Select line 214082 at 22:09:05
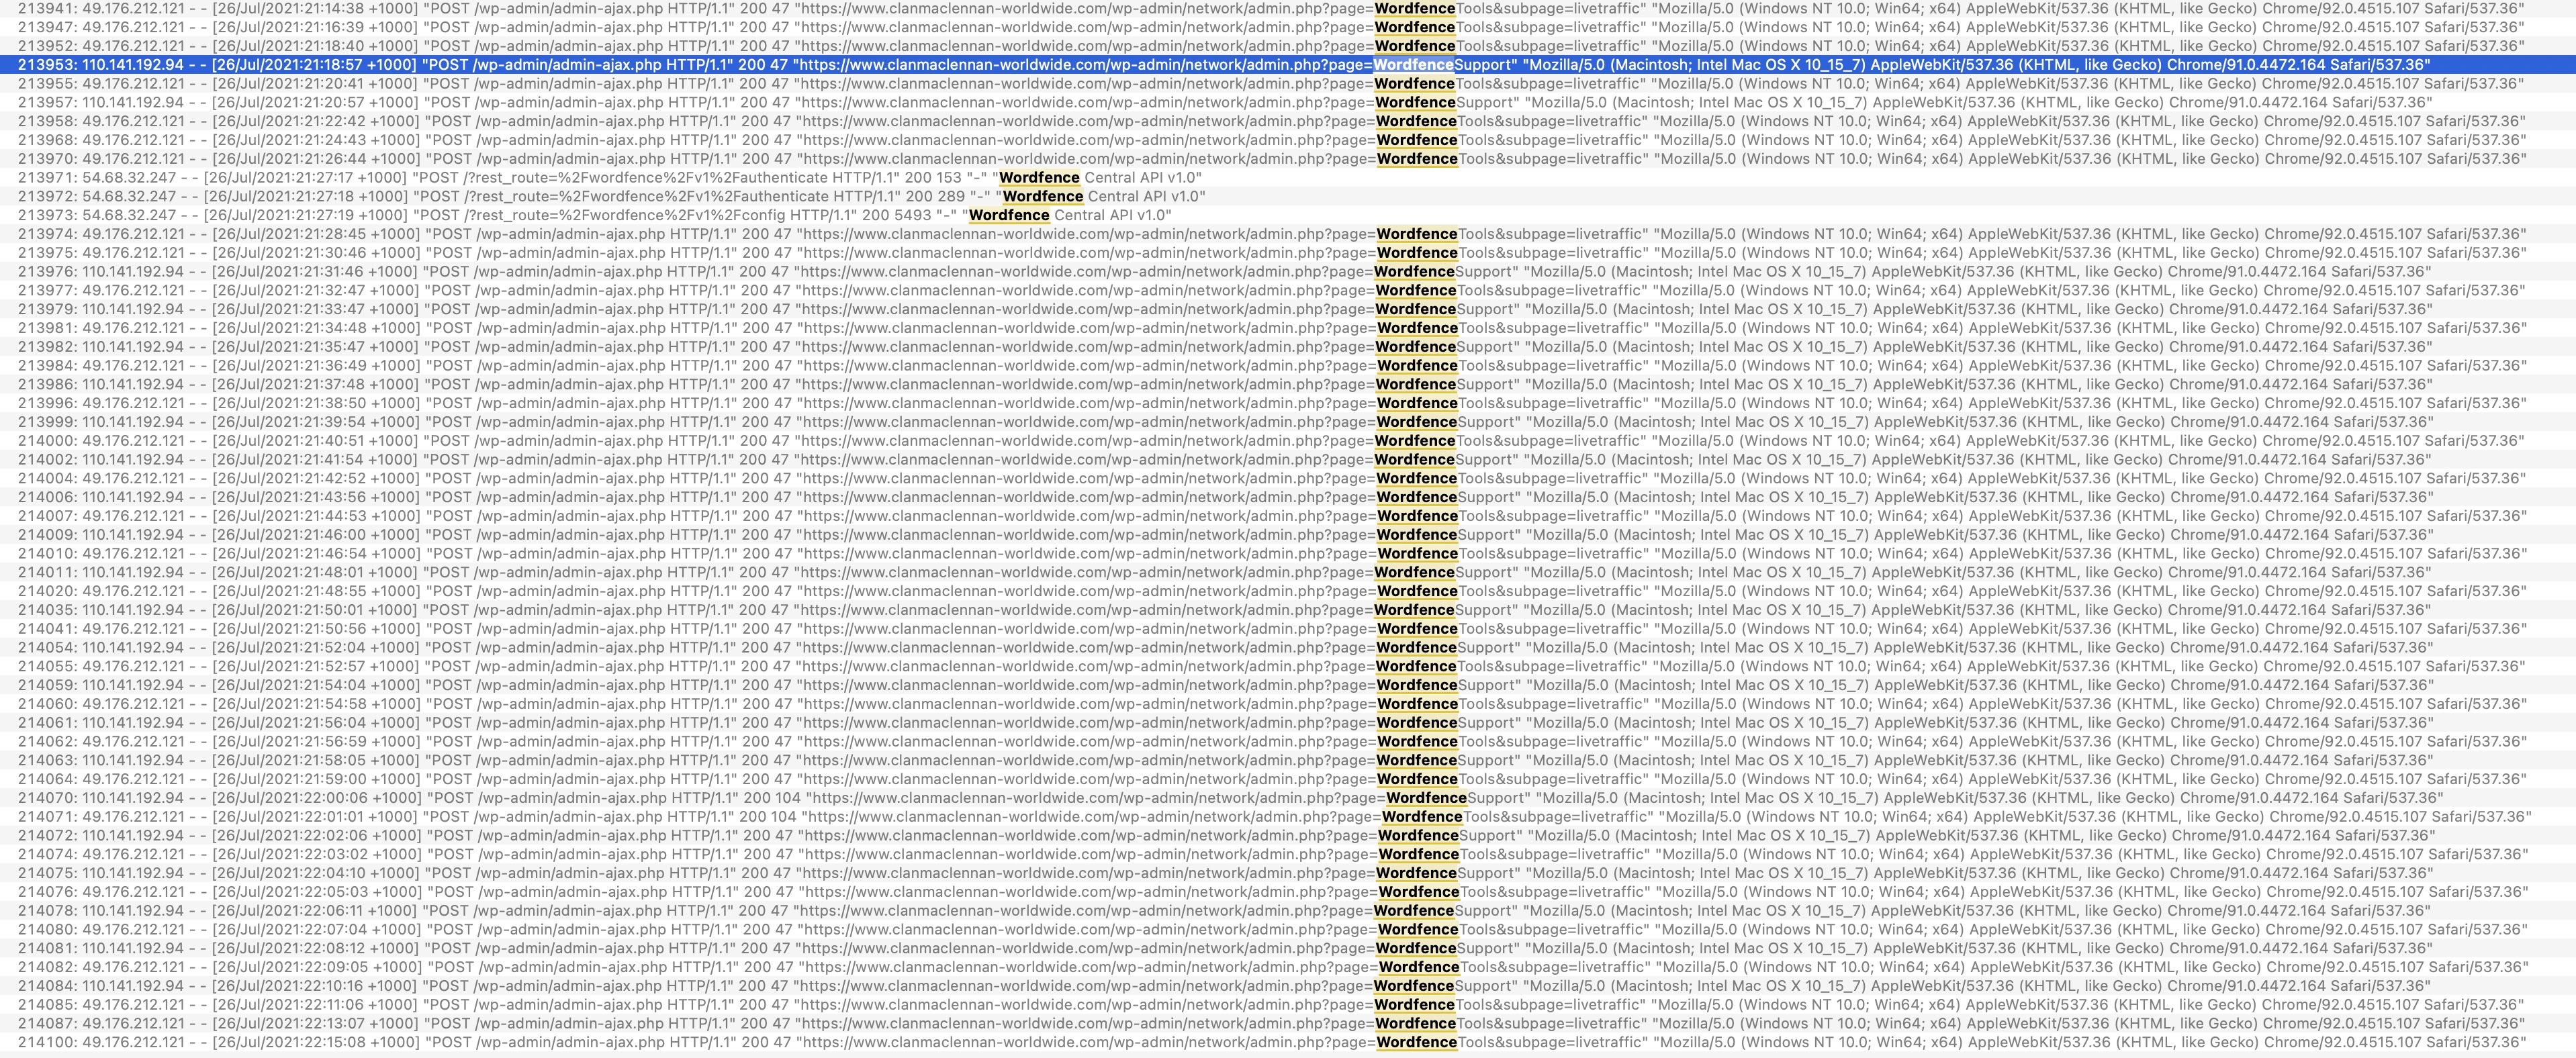The width and height of the screenshot is (2576, 1058). [x=1288, y=967]
